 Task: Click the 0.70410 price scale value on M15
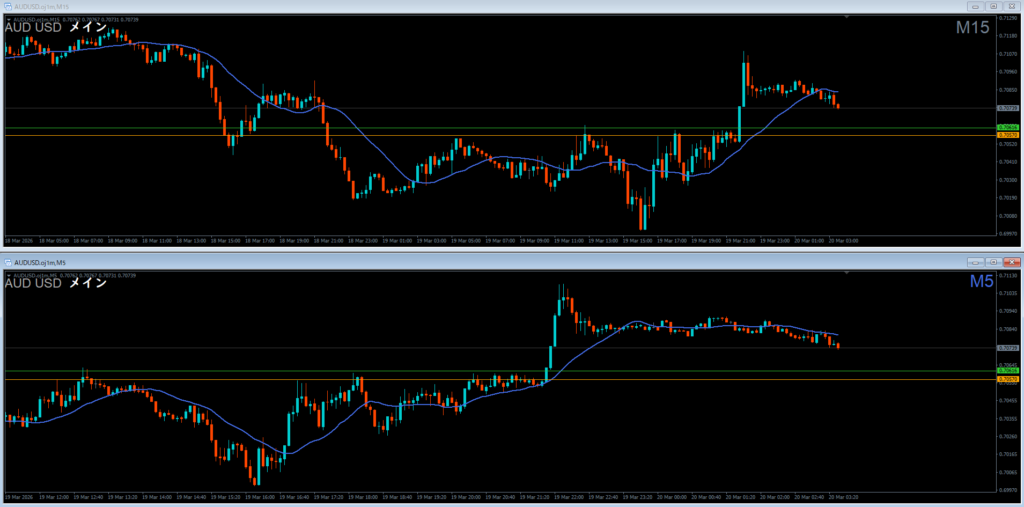coord(1008,162)
